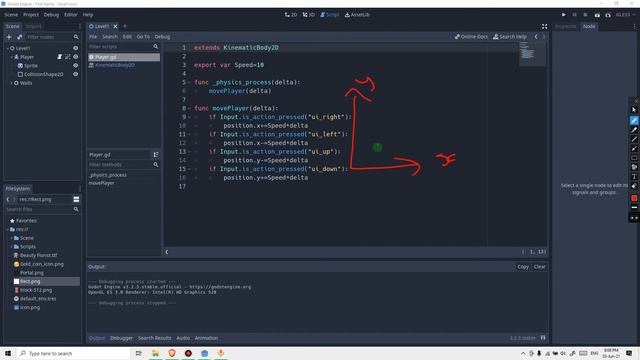Open the script editor Go To menu
Image resolution: width=640 pixels, height=360 pixels.
(x=143, y=37)
